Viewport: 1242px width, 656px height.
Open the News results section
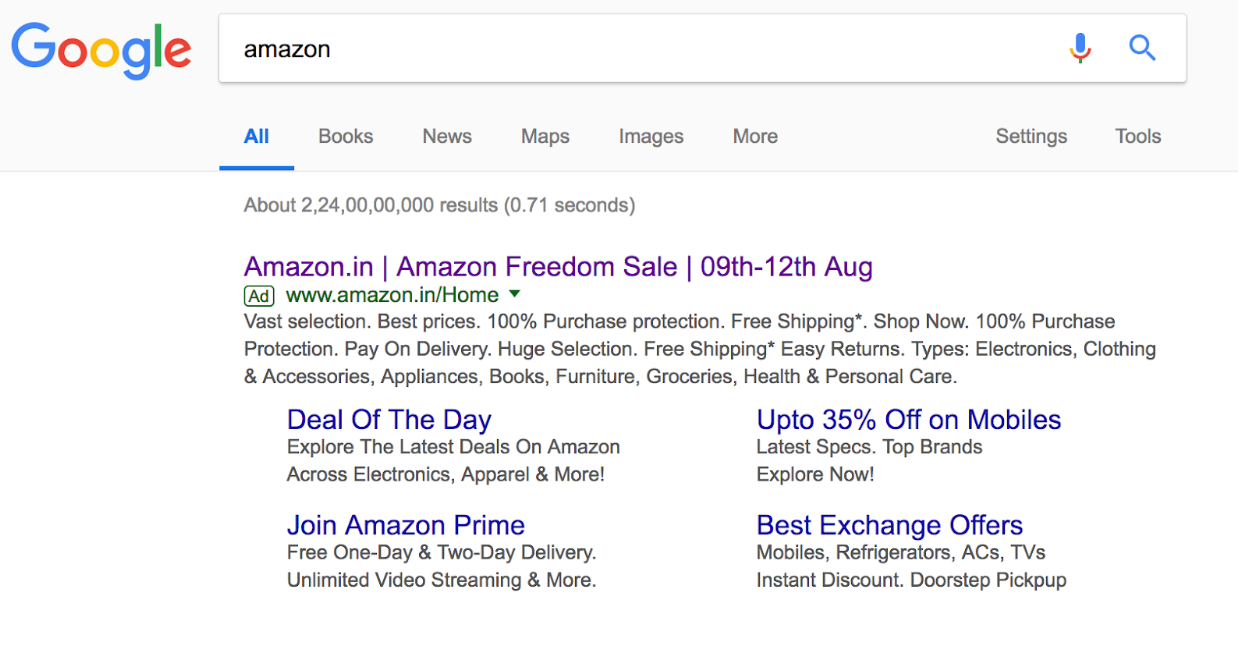tap(446, 136)
